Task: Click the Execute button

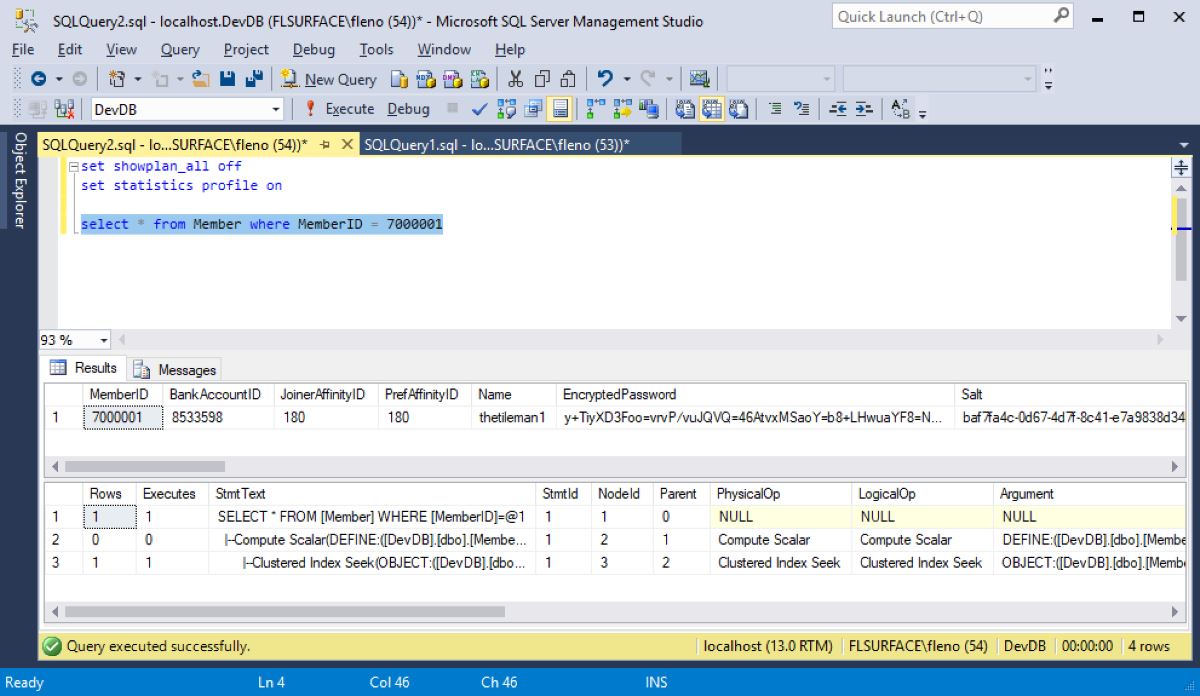Action: pos(338,109)
